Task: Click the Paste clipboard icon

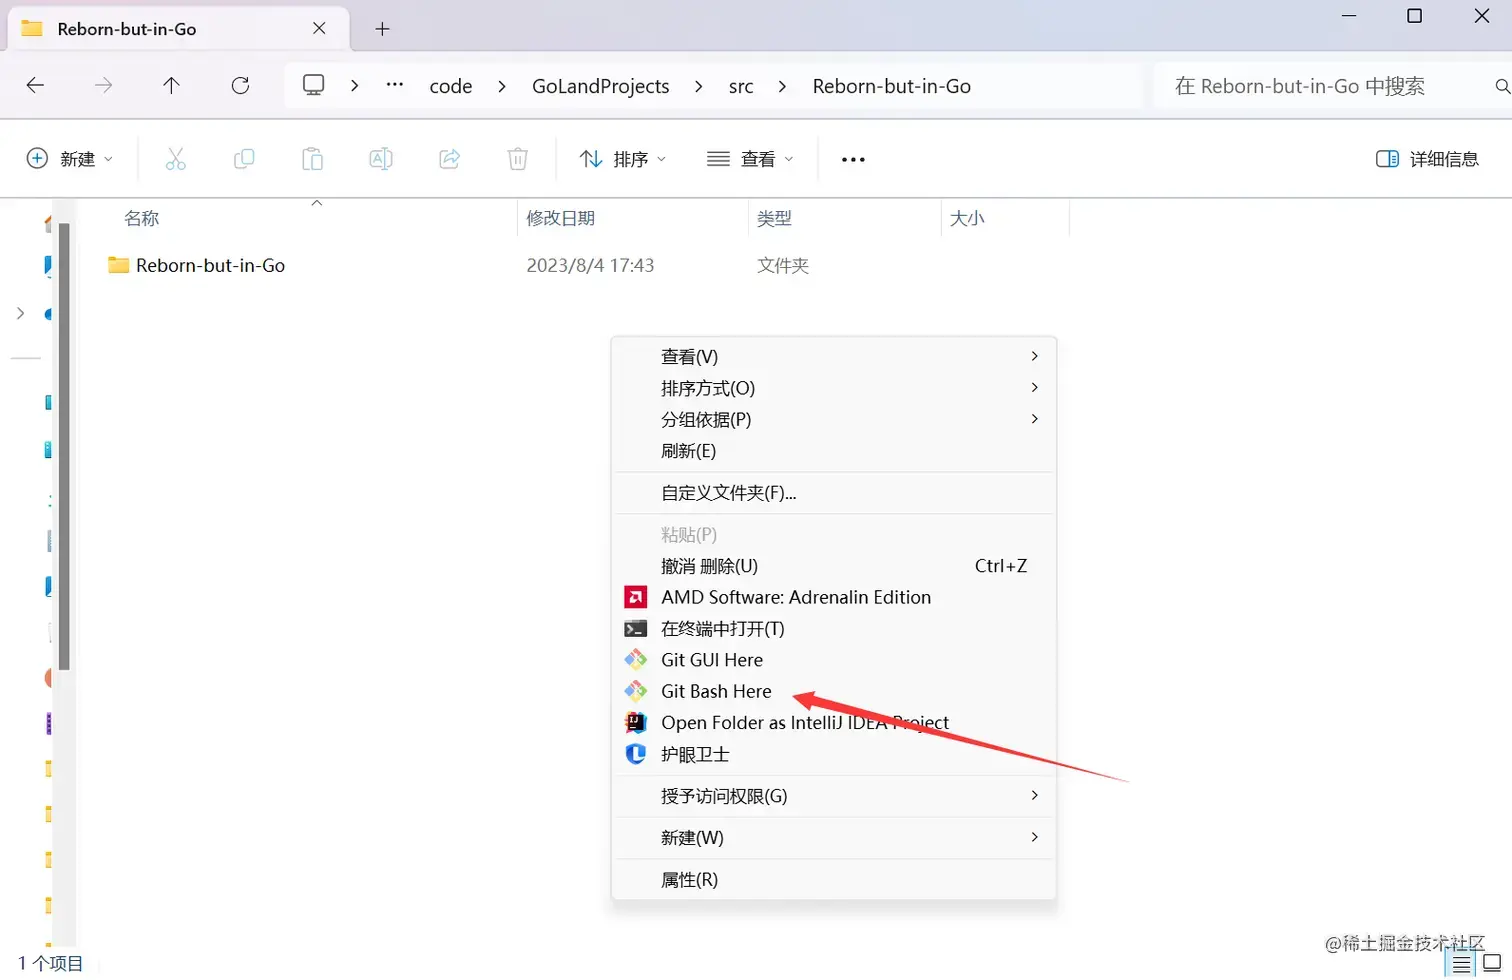Action: coord(313,159)
